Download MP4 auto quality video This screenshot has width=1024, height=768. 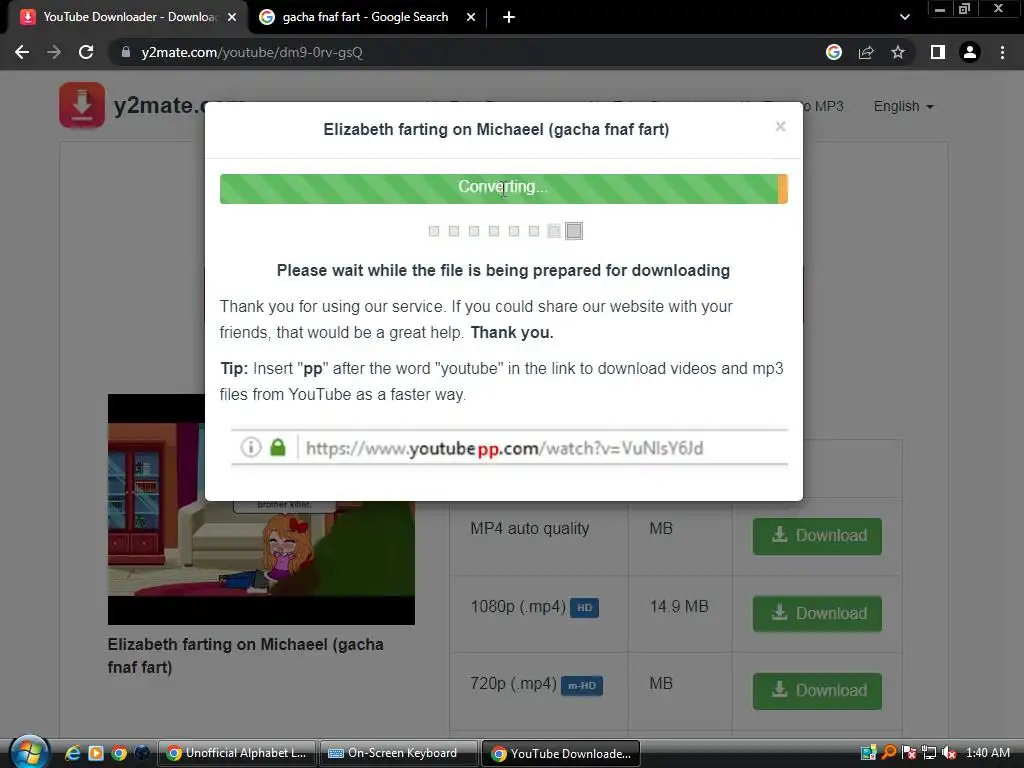coord(817,536)
